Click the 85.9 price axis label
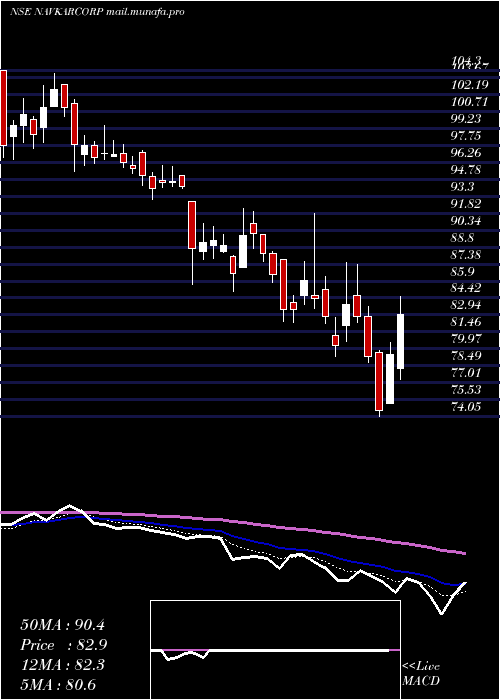500x700 pixels. click(x=464, y=271)
